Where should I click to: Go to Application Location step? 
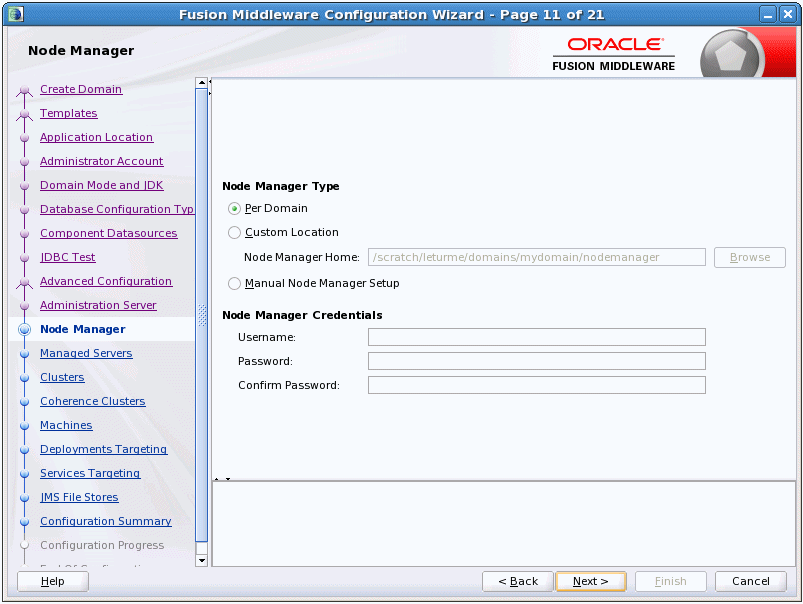point(96,137)
